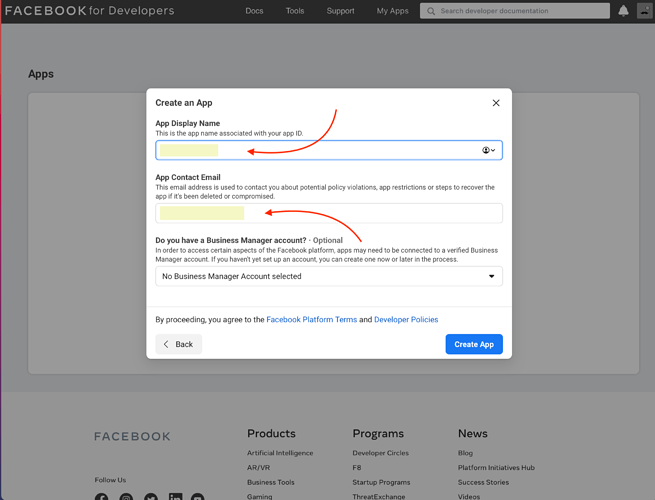Open Platform Initiatives Hub footer link
Viewport: 655px width, 500px height.
point(496,468)
